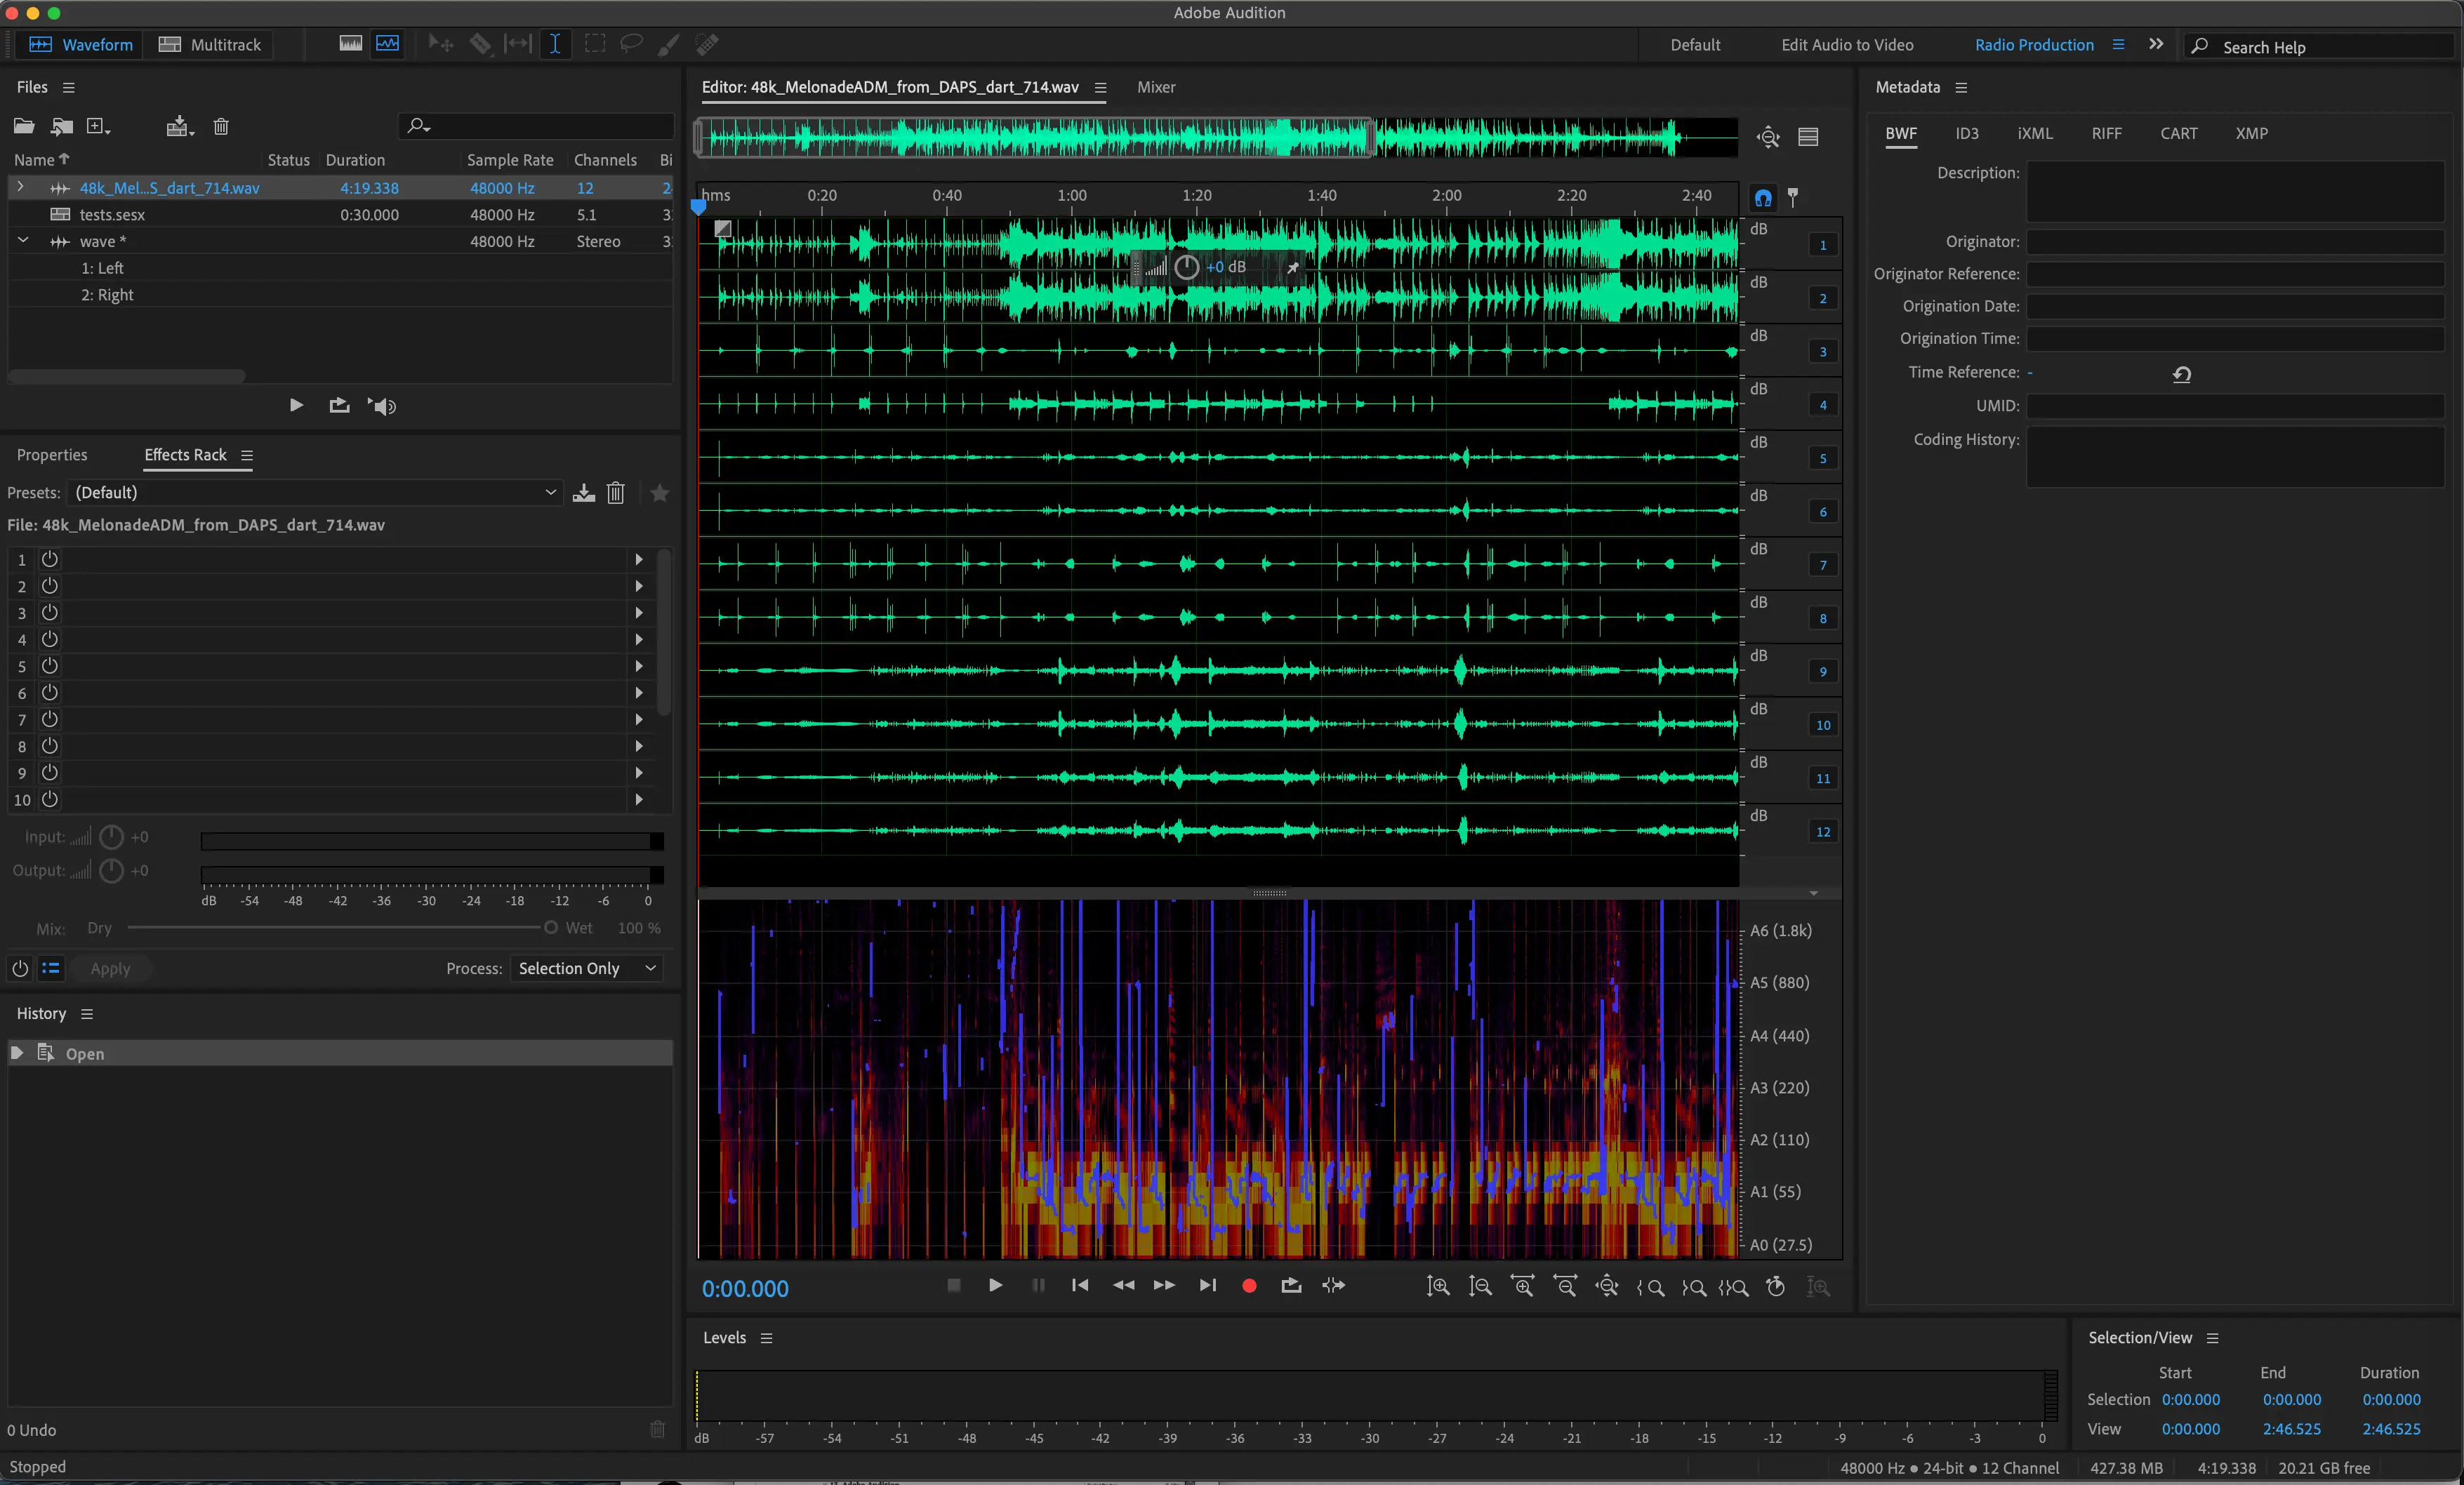Image resolution: width=2464 pixels, height=1485 pixels.
Task: Select the Marquee Selection tool
Action: click(595, 44)
